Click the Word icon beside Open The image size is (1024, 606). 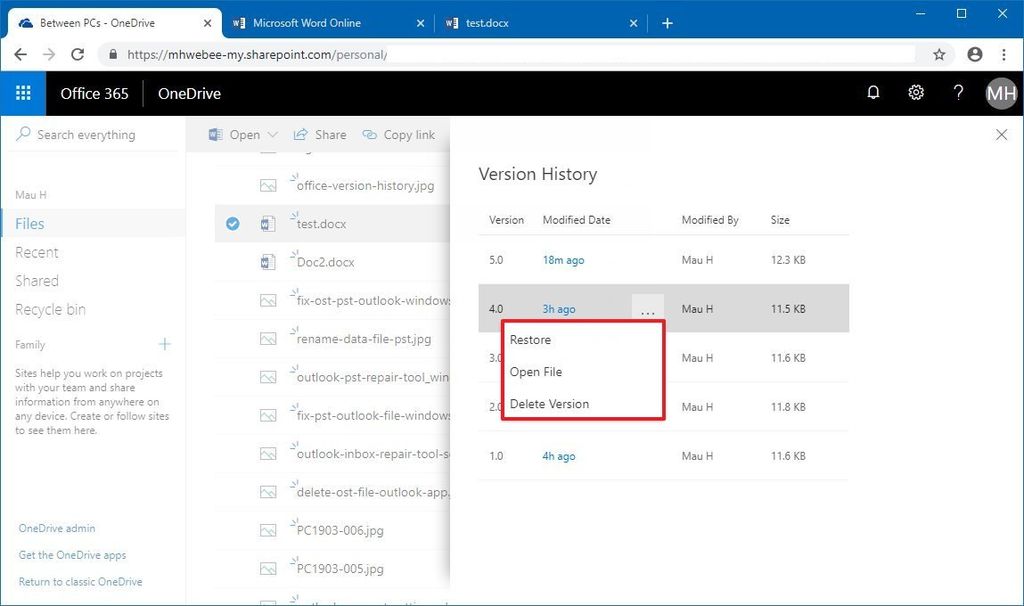point(214,134)
